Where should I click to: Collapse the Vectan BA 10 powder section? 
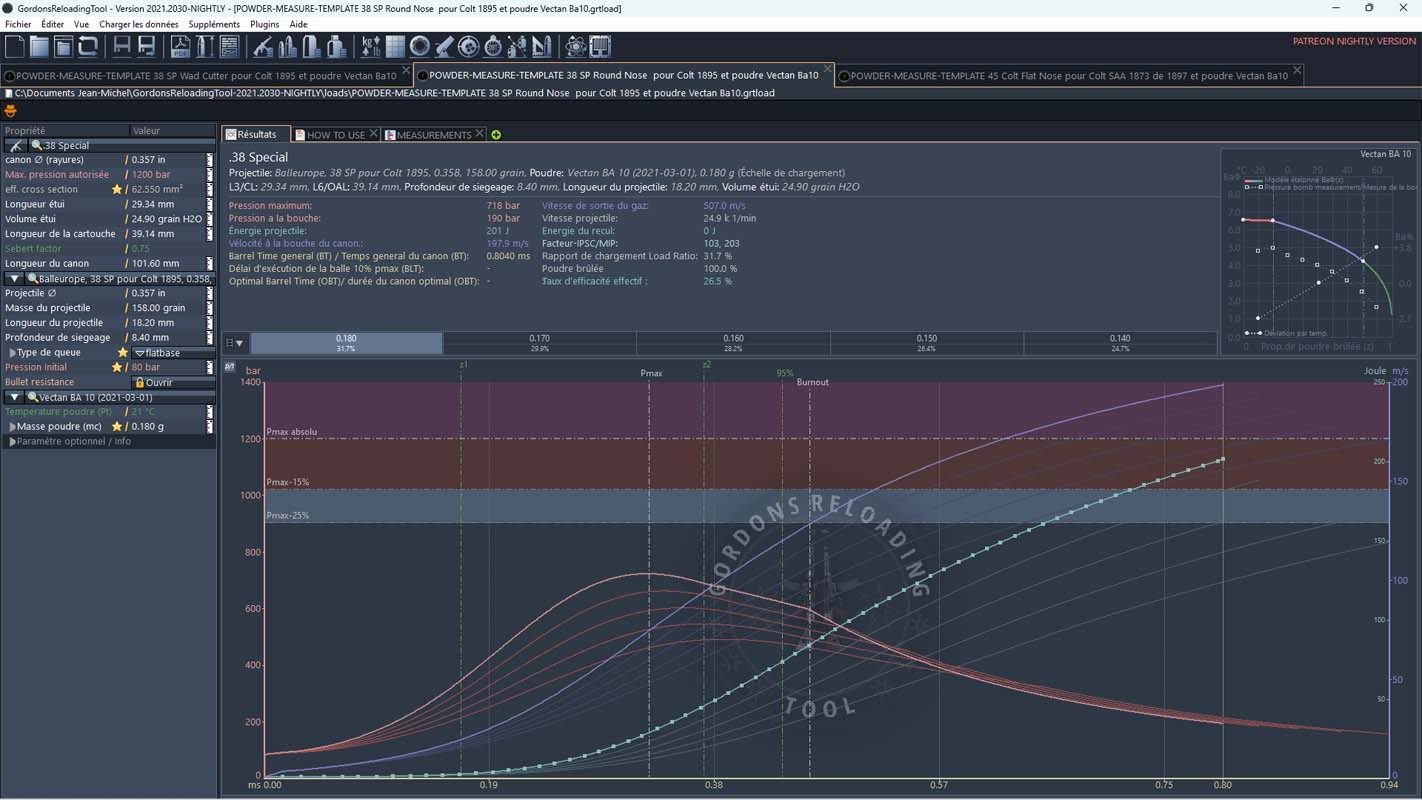click(15, 397)
